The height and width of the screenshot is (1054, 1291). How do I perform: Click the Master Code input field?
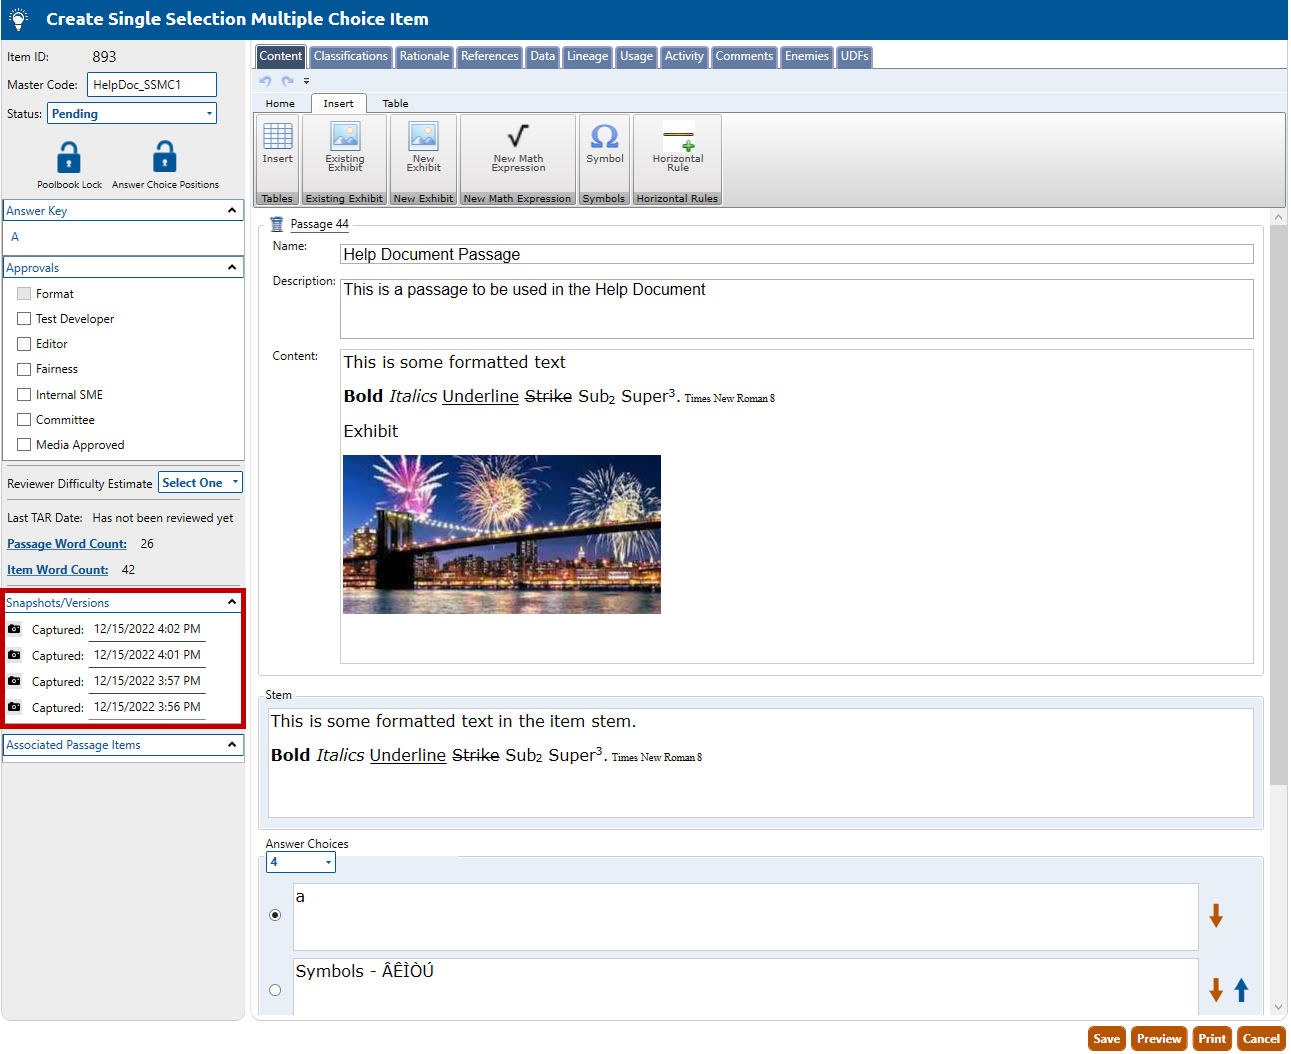[151, 85]
